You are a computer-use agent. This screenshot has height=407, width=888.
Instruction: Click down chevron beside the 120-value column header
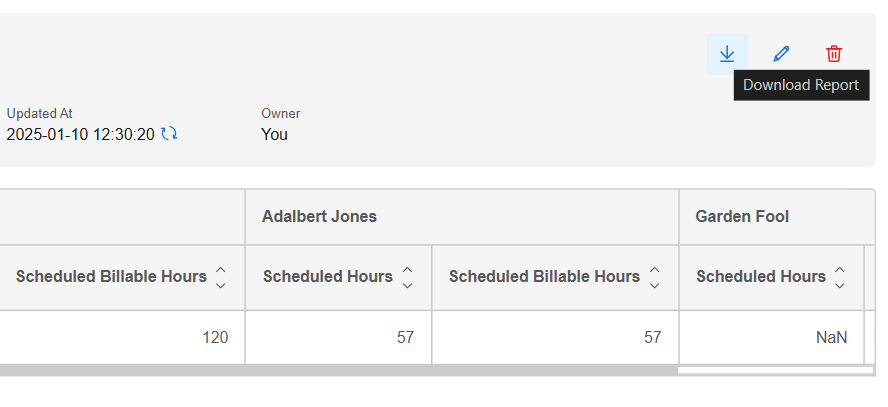coord(221,285)
